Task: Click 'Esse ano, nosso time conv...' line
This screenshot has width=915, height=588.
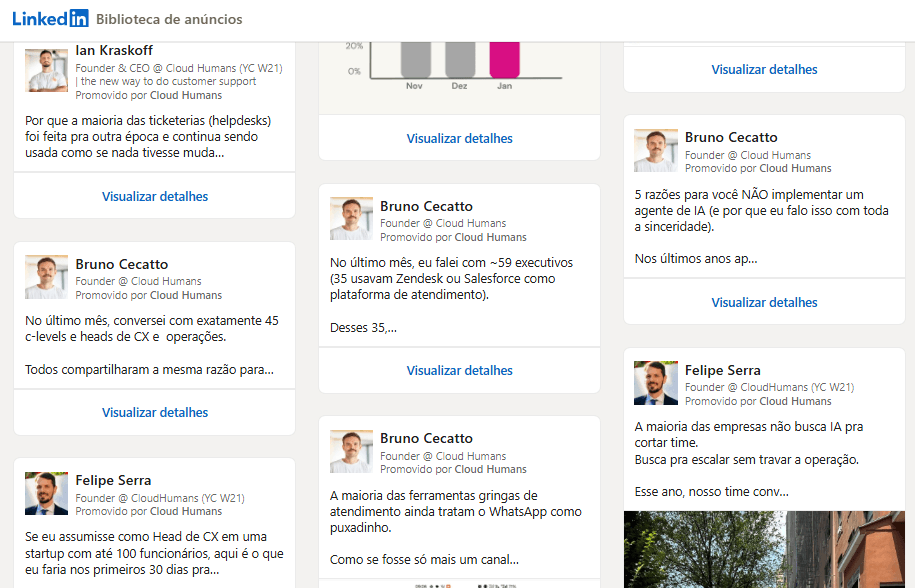Action: pyautogui.click(x=711, y=492)
